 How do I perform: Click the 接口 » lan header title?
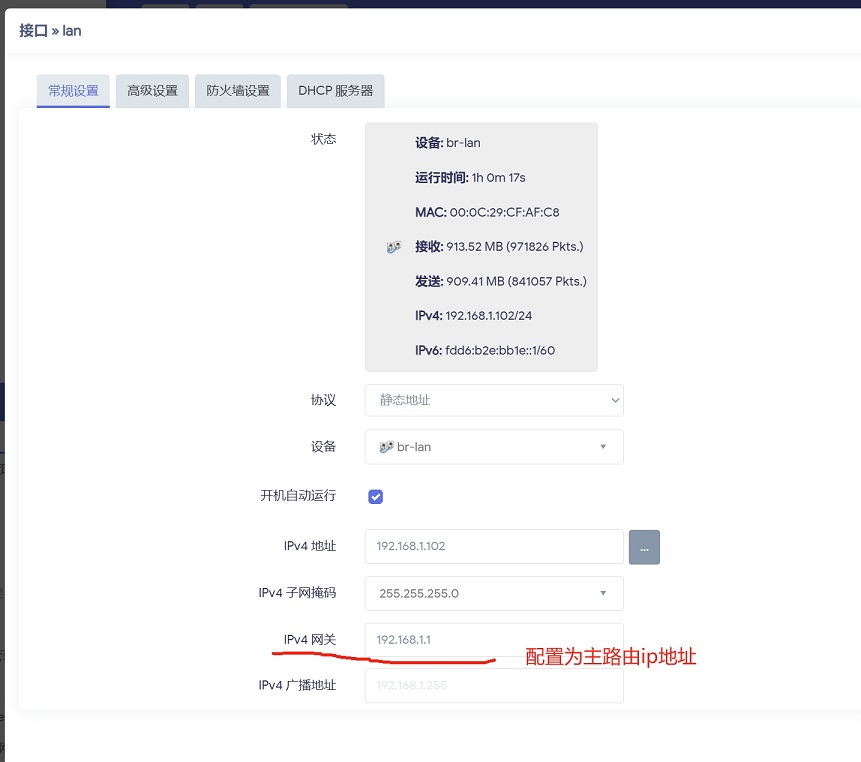[50, 31]
